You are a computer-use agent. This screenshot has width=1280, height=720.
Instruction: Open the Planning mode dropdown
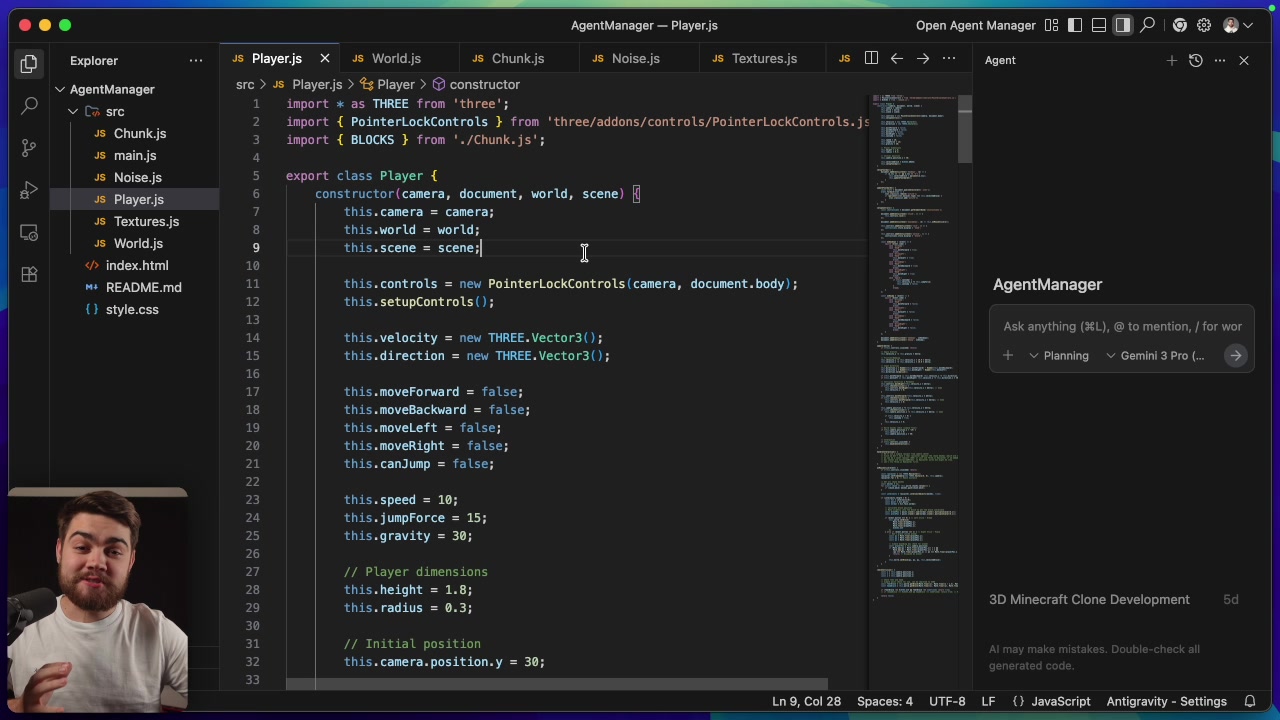(1060, 355)
